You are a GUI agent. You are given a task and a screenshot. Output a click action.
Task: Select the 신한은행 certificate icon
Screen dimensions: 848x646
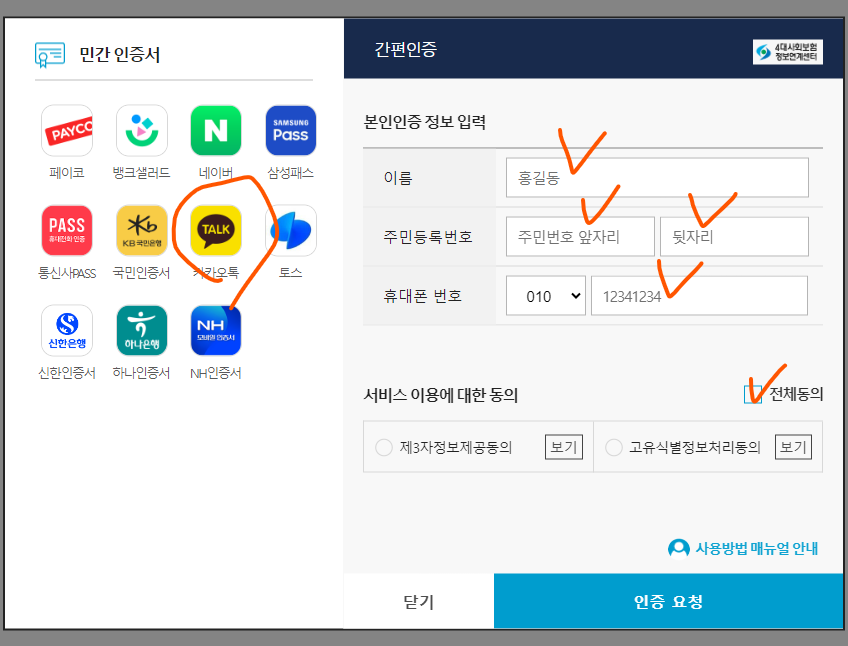pos(67,331)
